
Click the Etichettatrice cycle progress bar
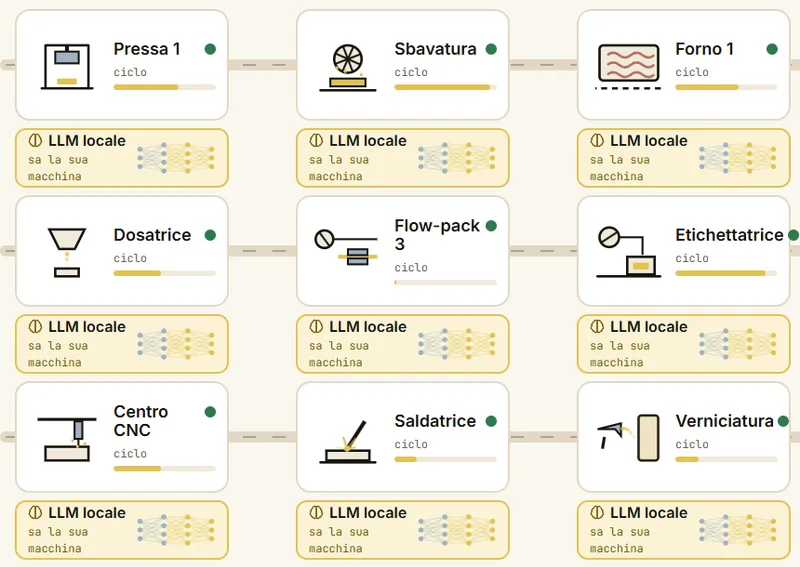(x=727, y=274)
